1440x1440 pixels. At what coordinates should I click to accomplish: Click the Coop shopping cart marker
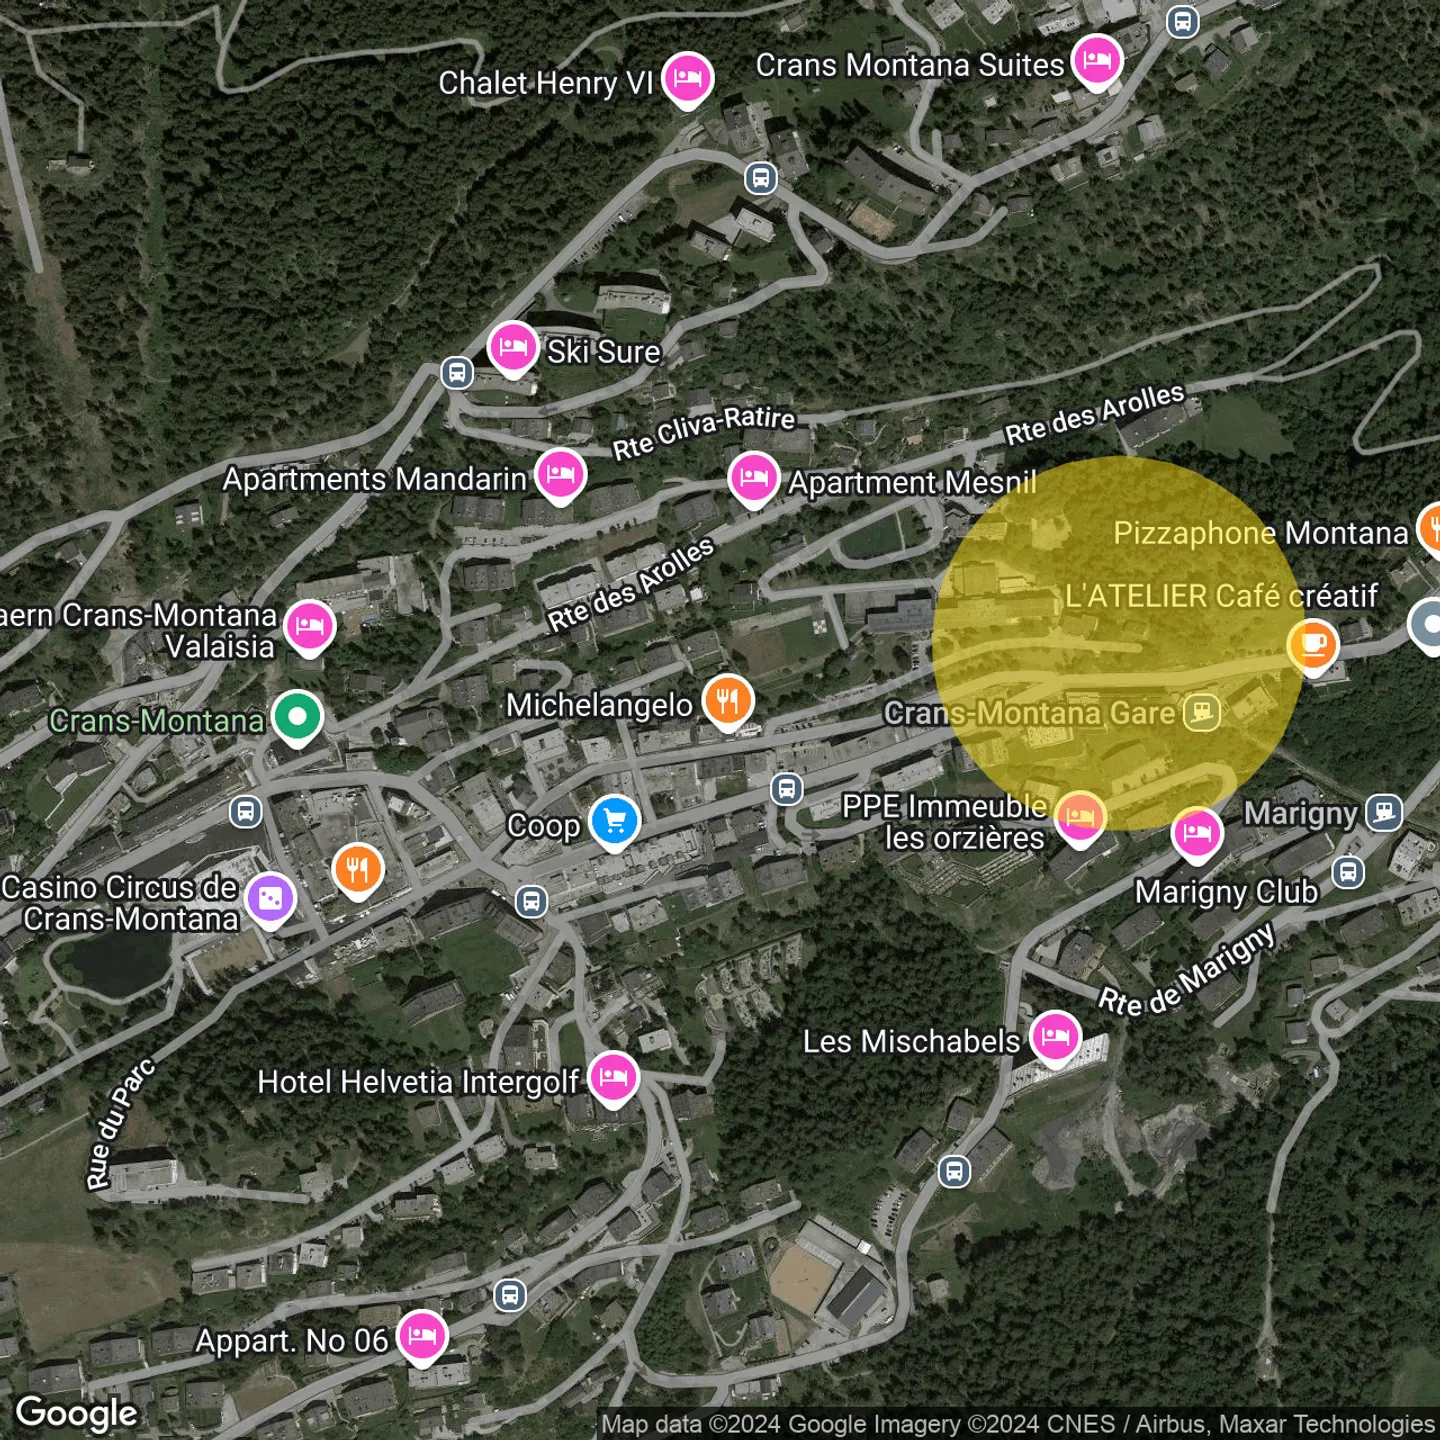(x=614, y=821)
